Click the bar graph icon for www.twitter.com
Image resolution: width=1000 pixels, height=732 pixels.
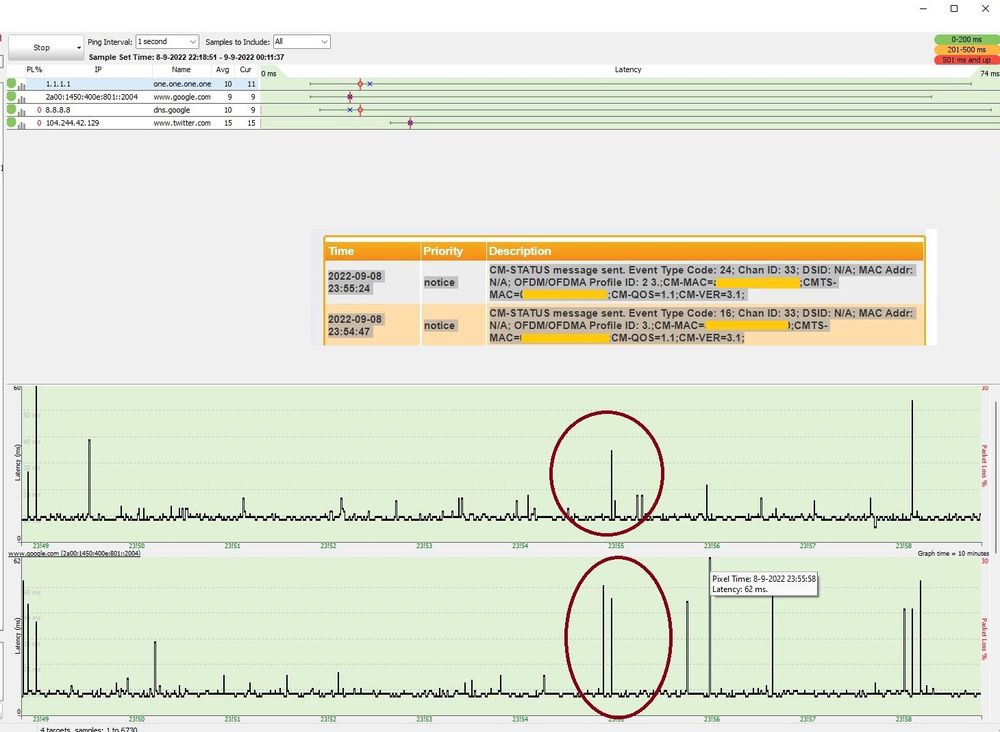tap(21, 123)
